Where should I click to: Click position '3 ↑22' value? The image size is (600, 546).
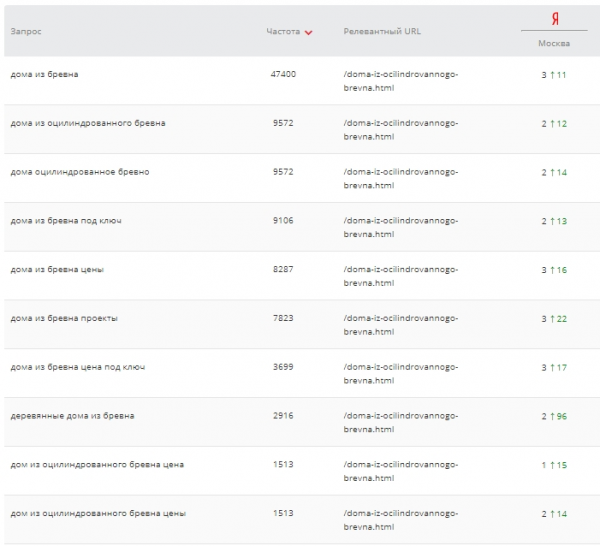[554, 319]
